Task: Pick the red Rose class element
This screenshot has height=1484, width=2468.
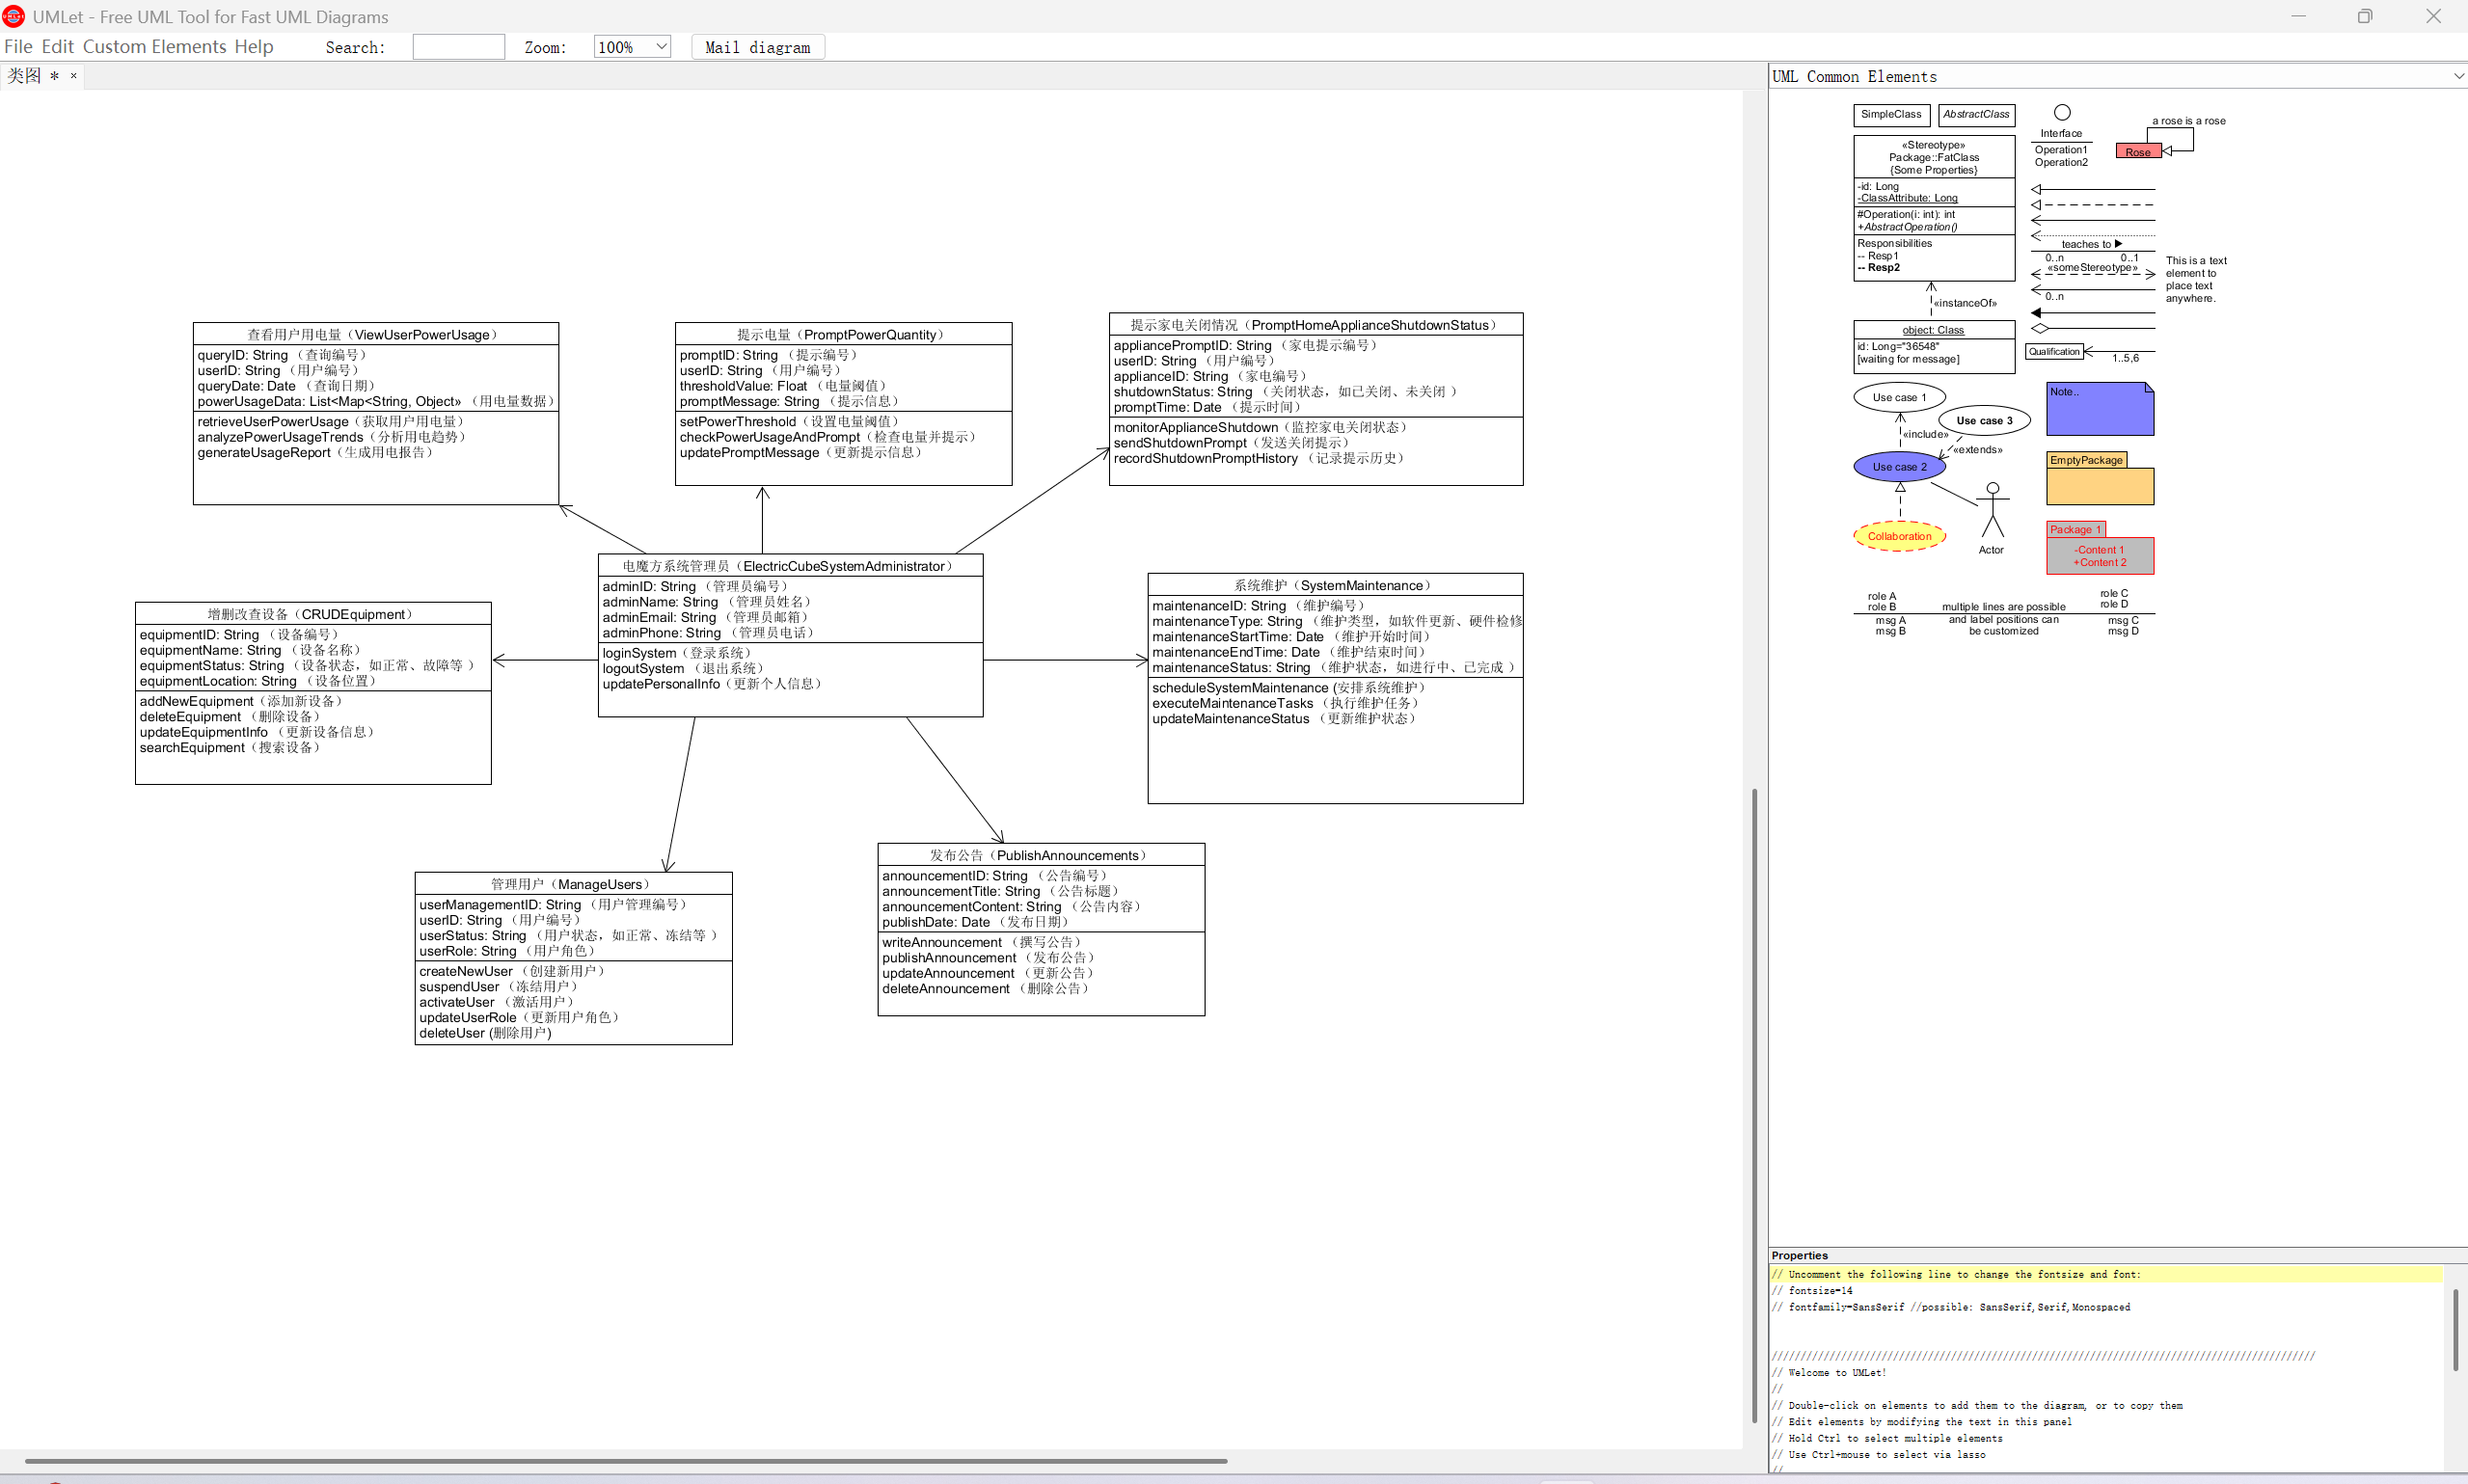Action: 2138,152
